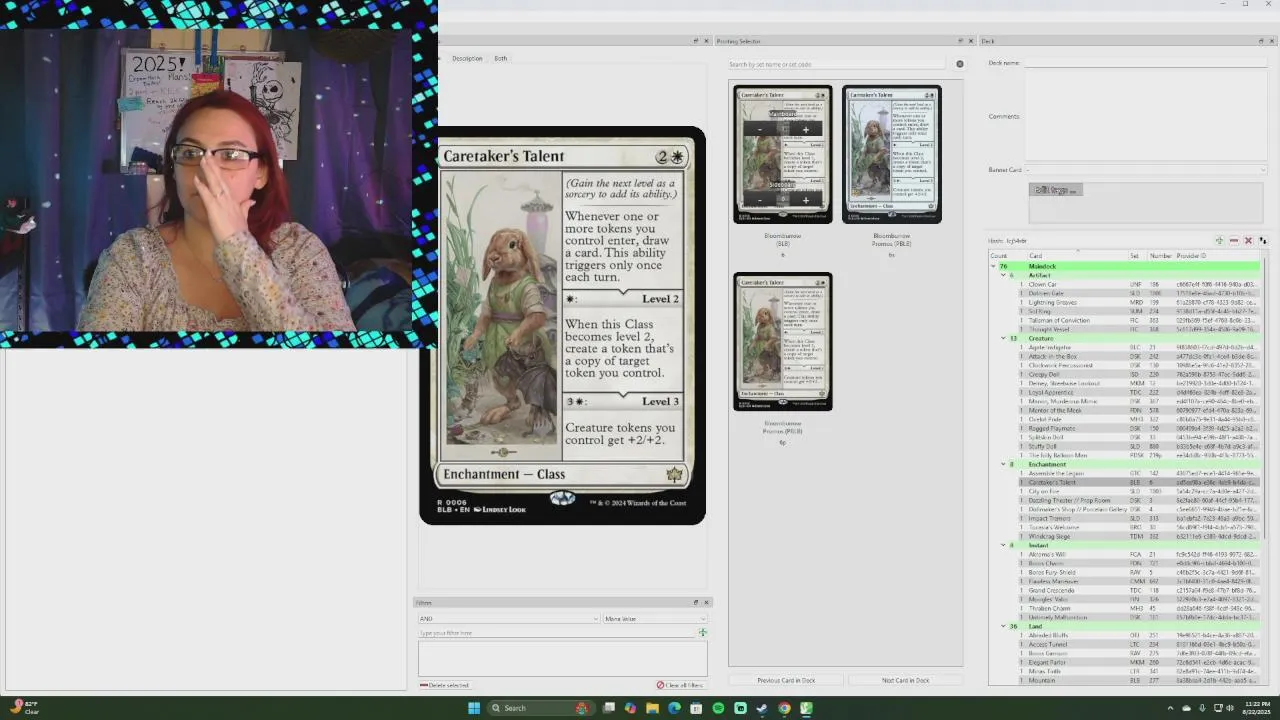Image resolution: width=1280 pixels, height=720 pixels.
Task: Click Sideboard minus on BLB printing
Action: click(760, 200)
